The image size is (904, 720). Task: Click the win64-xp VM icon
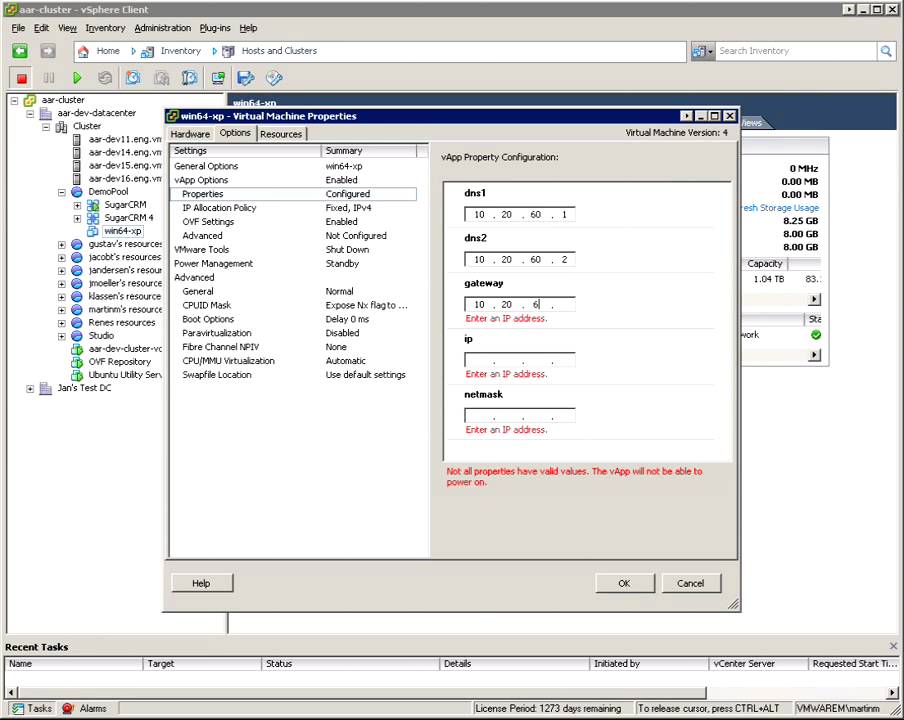pos(93,231)
